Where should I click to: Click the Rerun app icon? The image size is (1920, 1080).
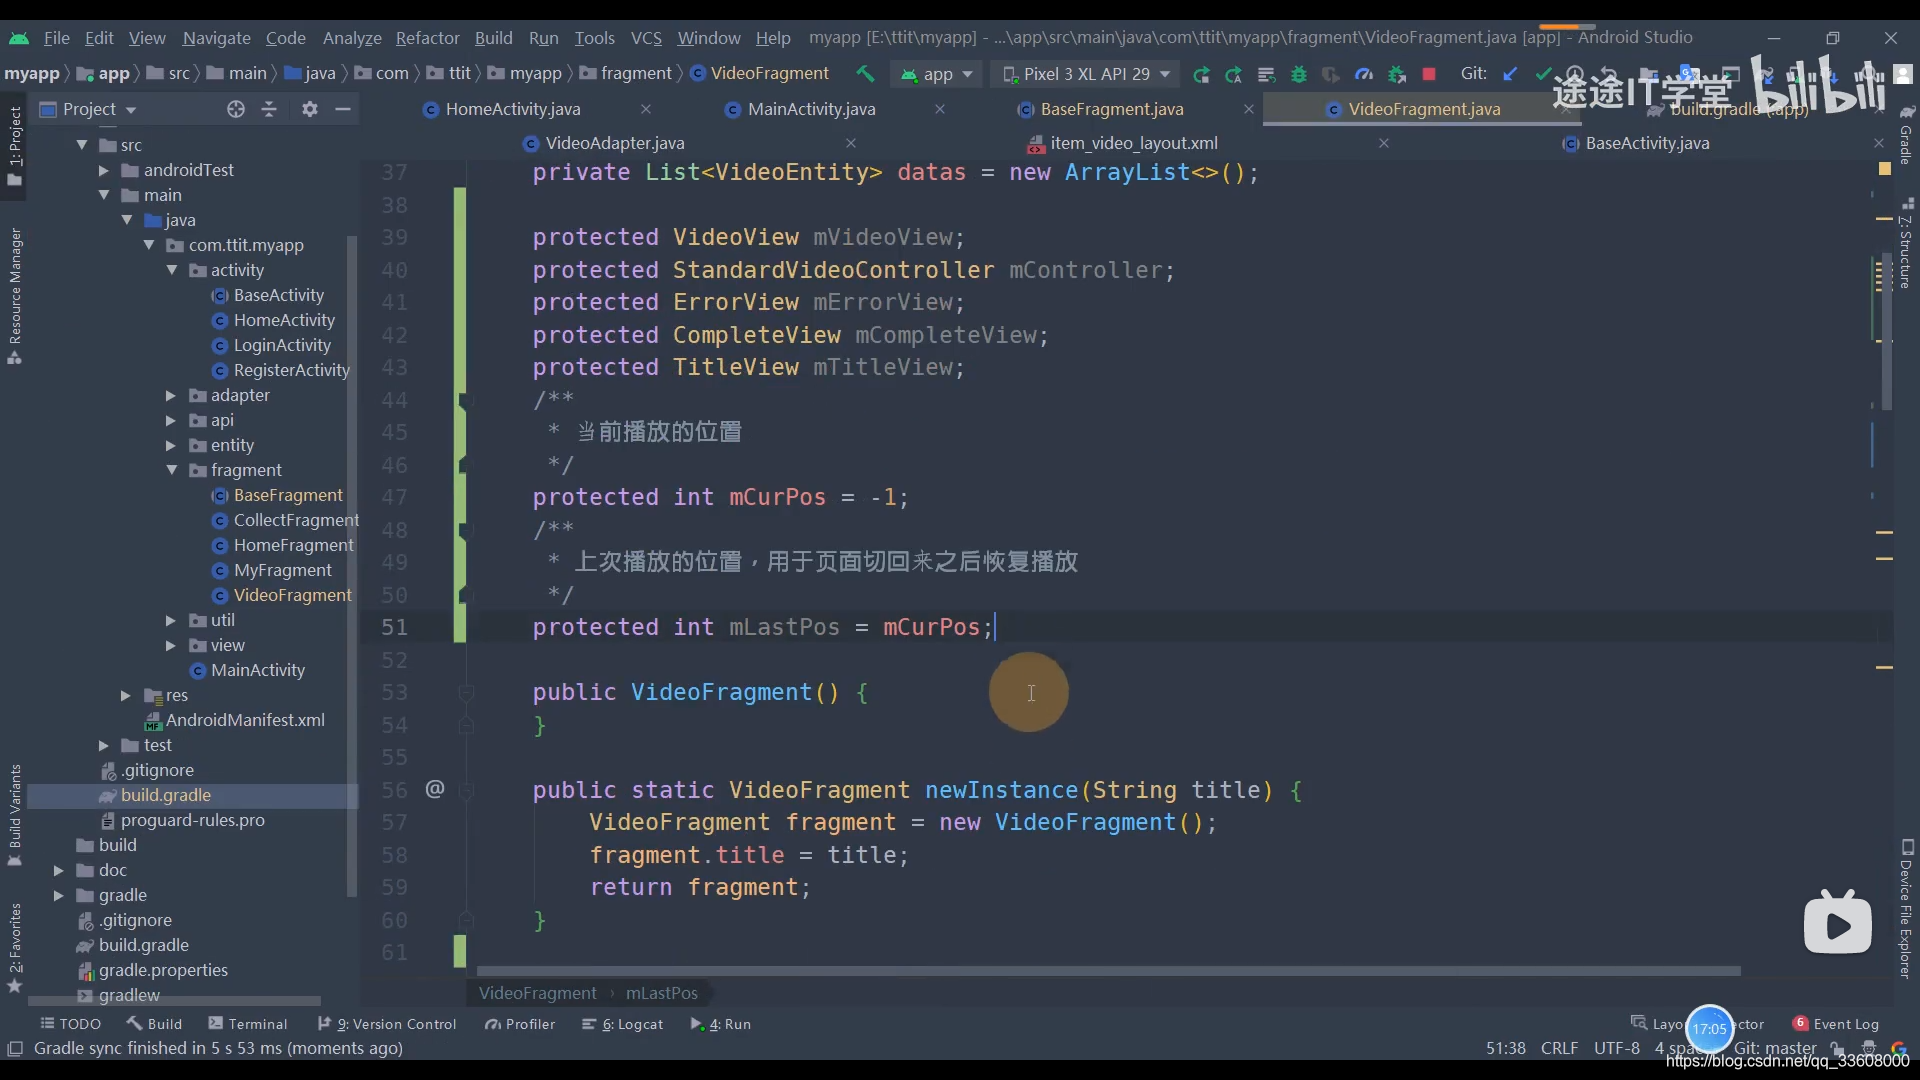click(1201, 74)
